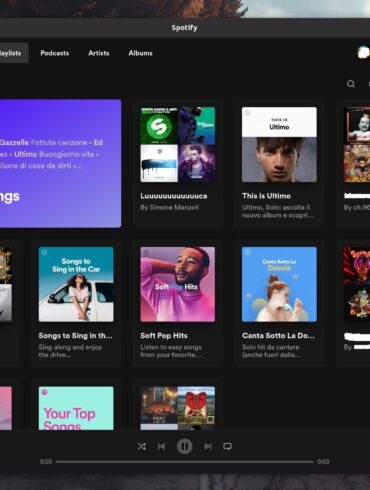Toggle shuffle playback
This screenshot has height=490, width=370.
coord(142,446)
